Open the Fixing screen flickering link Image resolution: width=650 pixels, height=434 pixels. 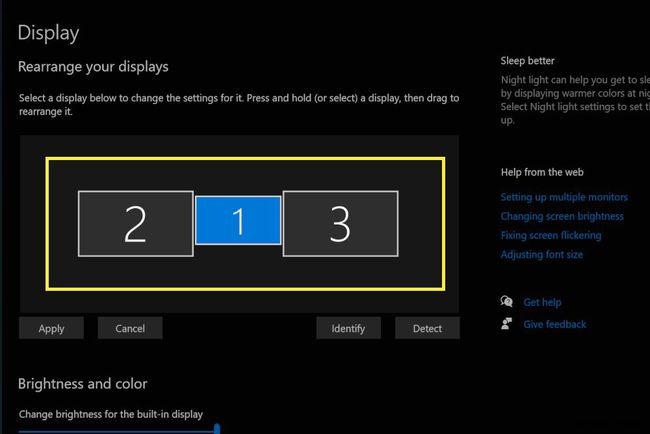tap(551, 236)
